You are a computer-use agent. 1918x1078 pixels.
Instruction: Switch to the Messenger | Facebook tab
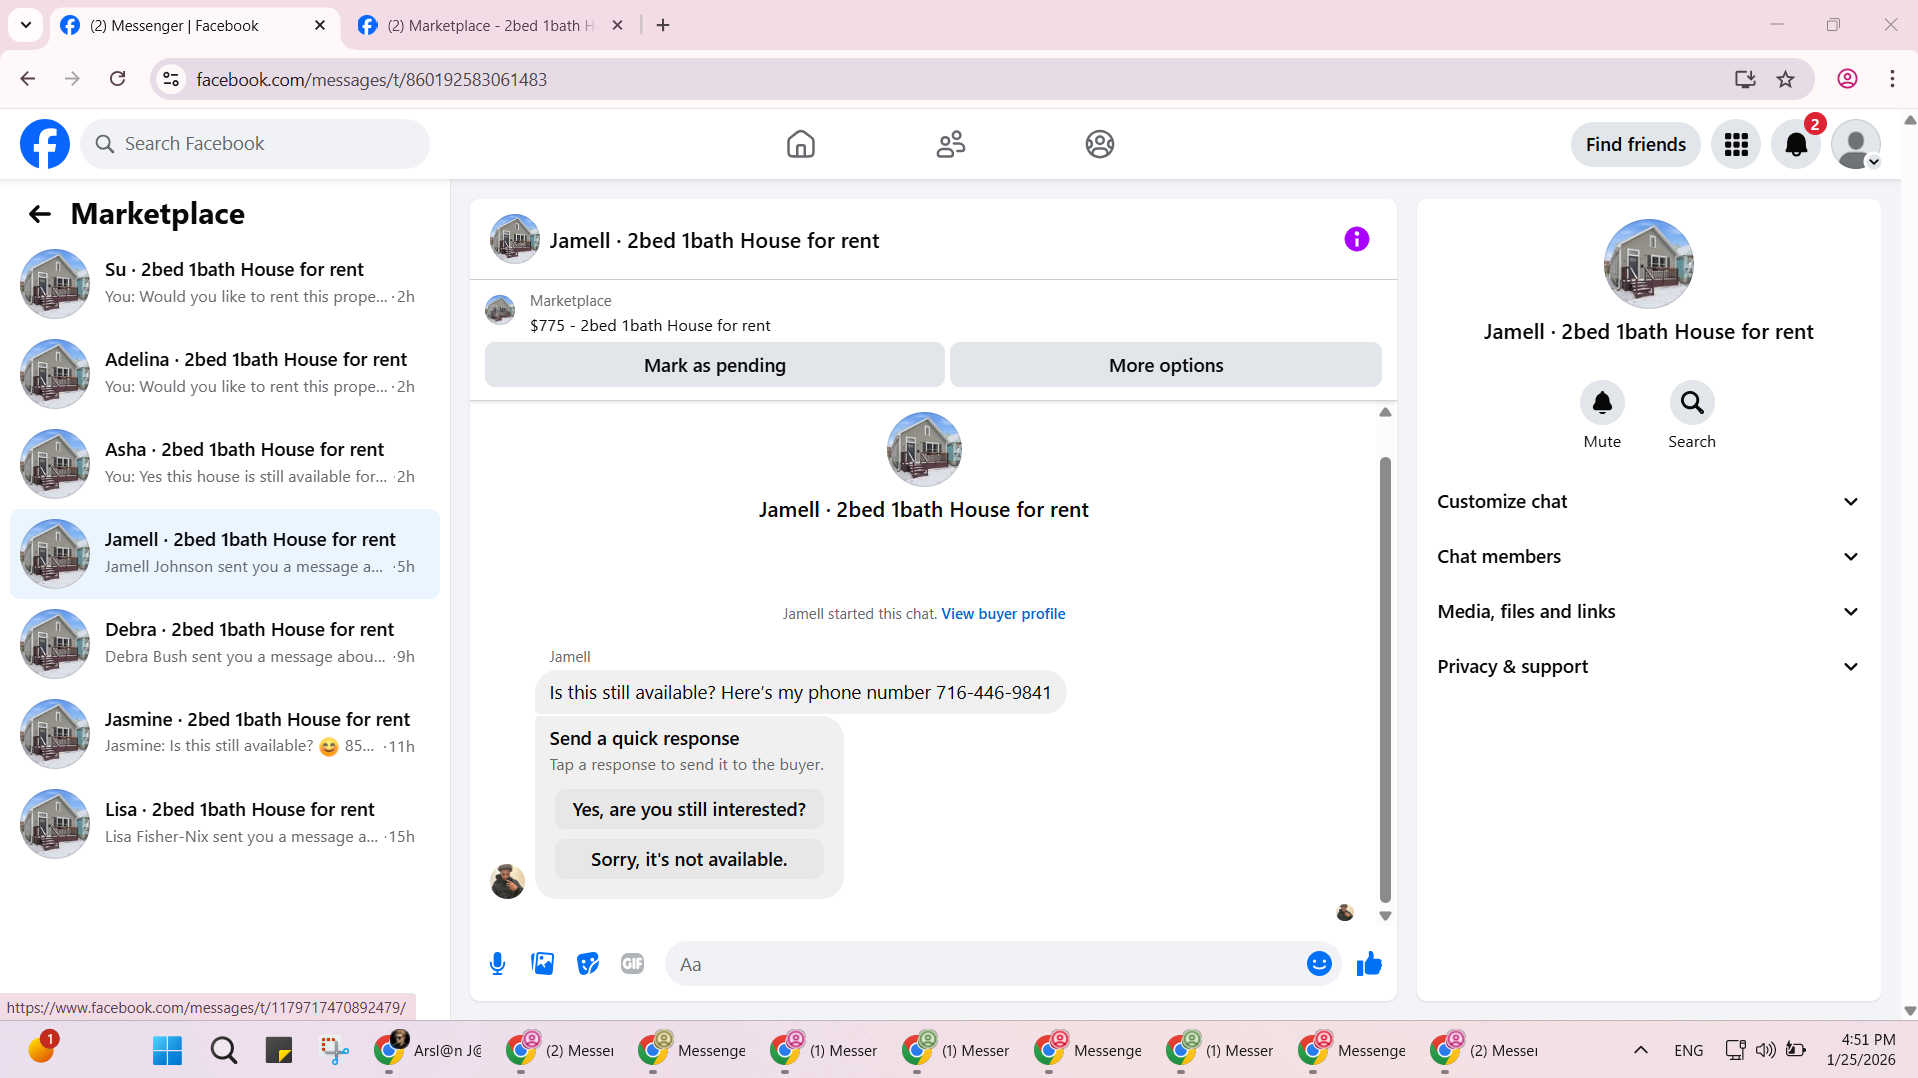tap(193, 26)
